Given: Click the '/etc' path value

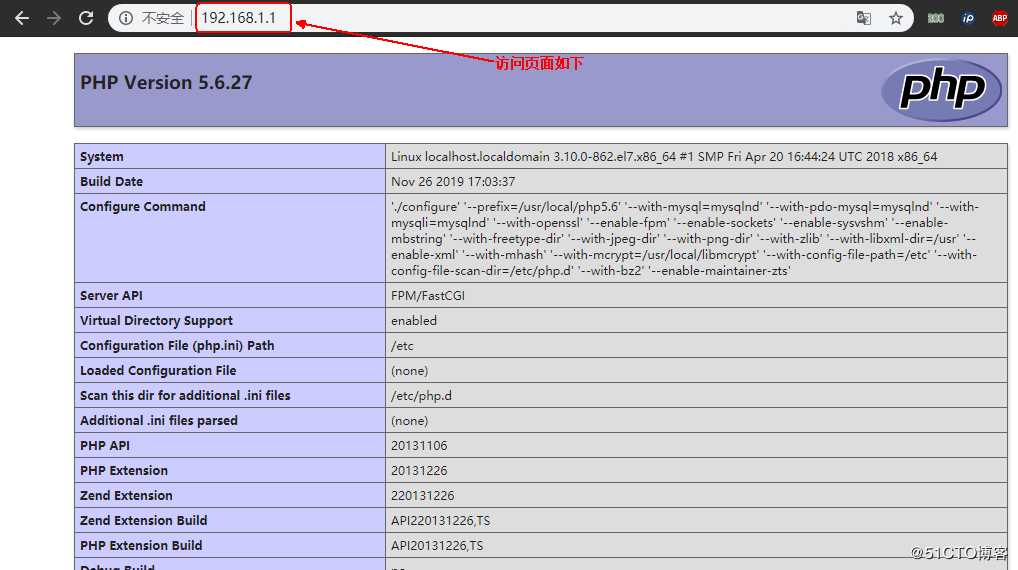Looking at the screenshot, I should pyautogui.click(x=402, y=345).
